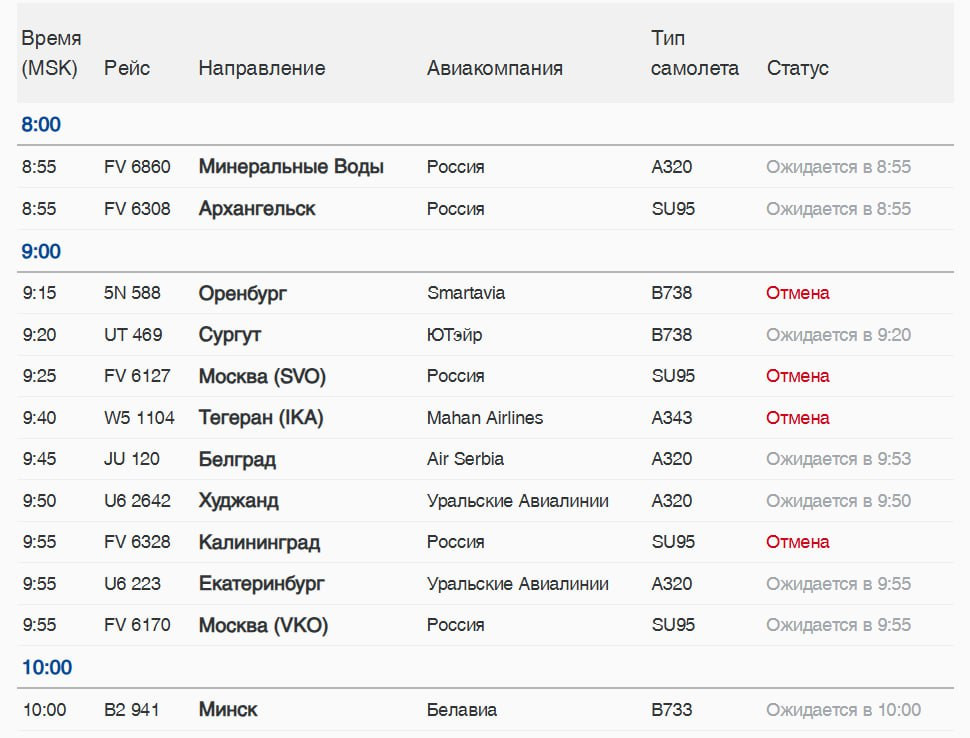Click the Авиакомпания column header
Screen dimensions: 970x738
[495, 68]
